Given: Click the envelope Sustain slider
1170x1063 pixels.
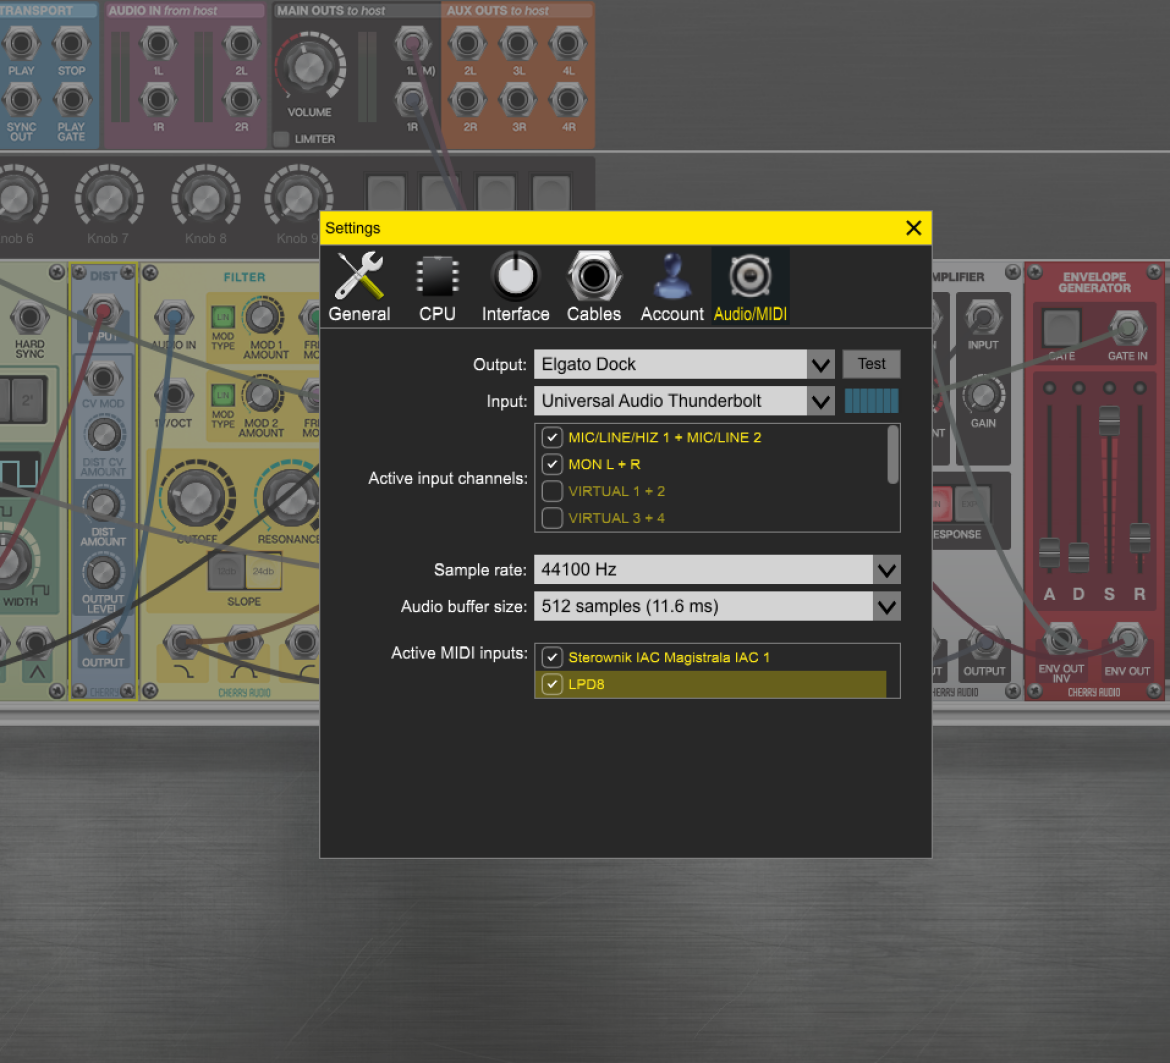Looking at the screenshot, I should coord(1110,421).
